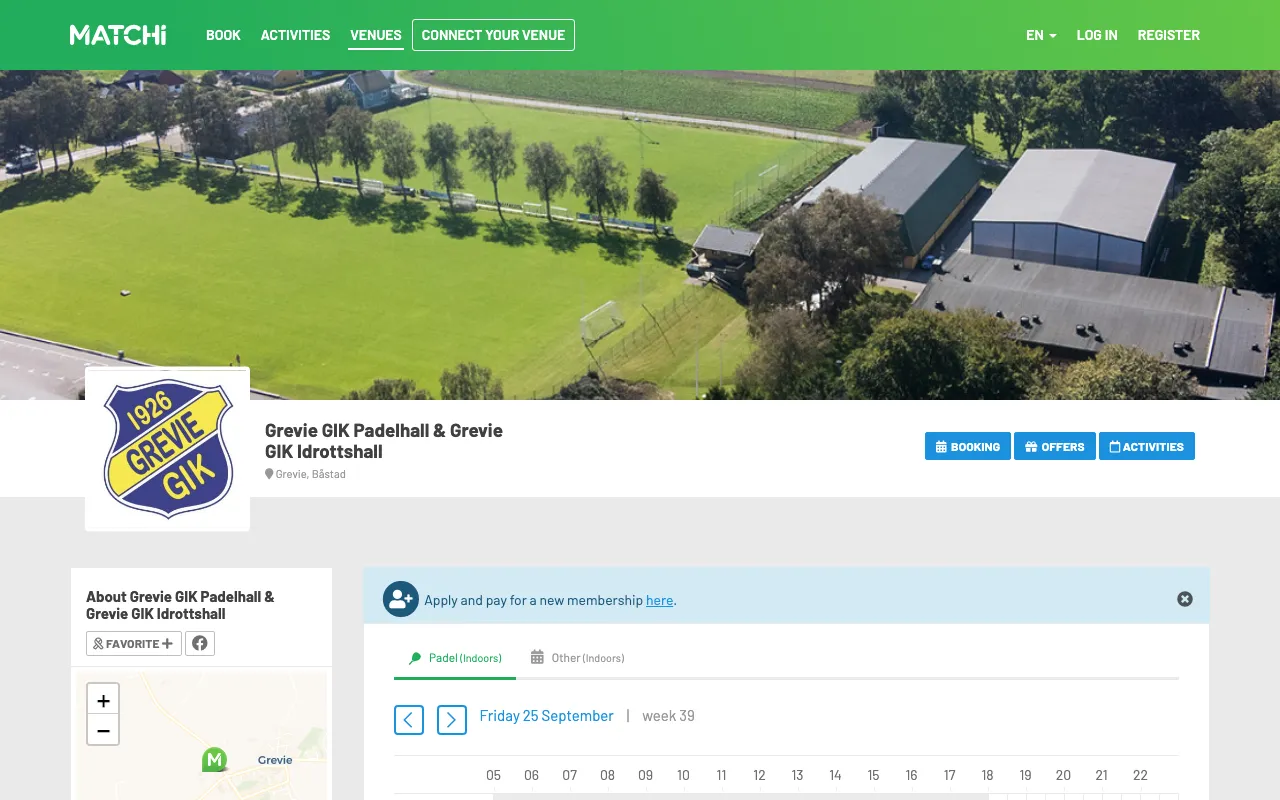Click CONNECT YOUR VENUE button

coord(493,35)
